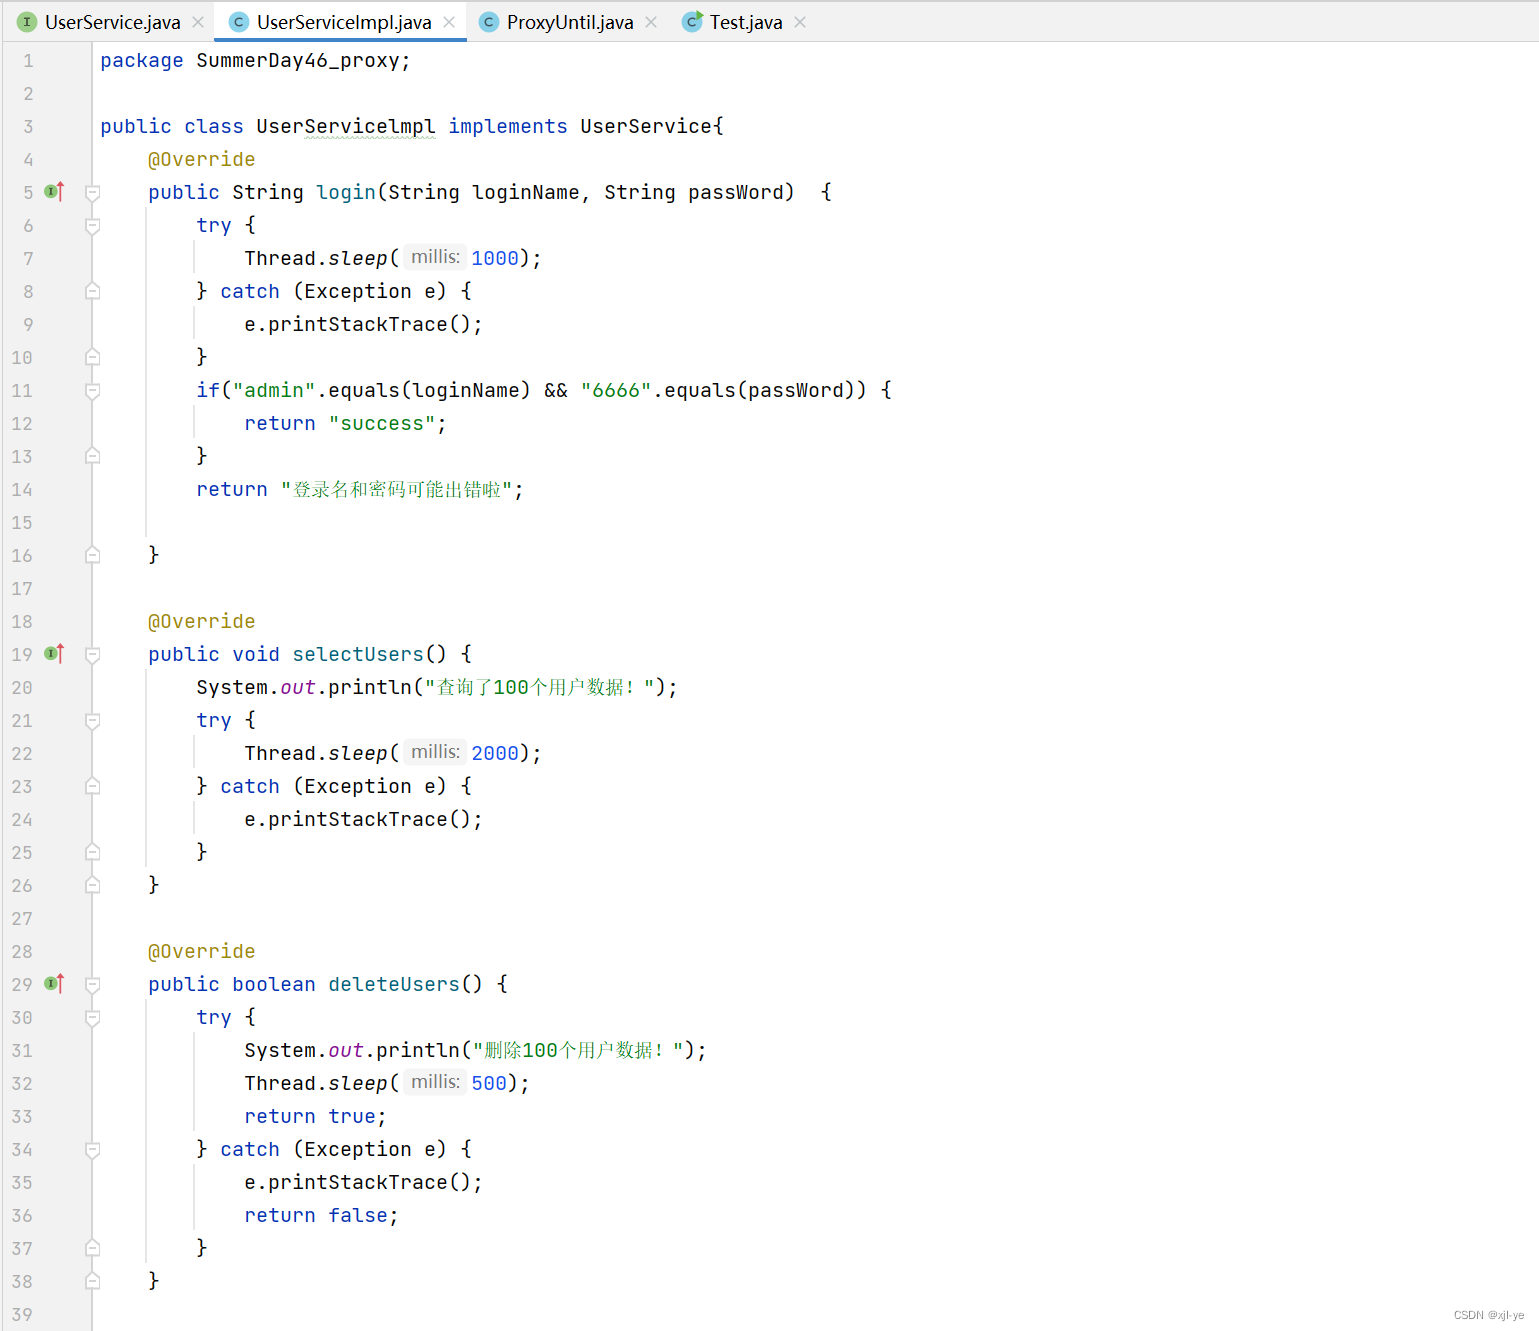Click the "admin" string literal
1539x1331 pixels.
(x=274, y=390)
